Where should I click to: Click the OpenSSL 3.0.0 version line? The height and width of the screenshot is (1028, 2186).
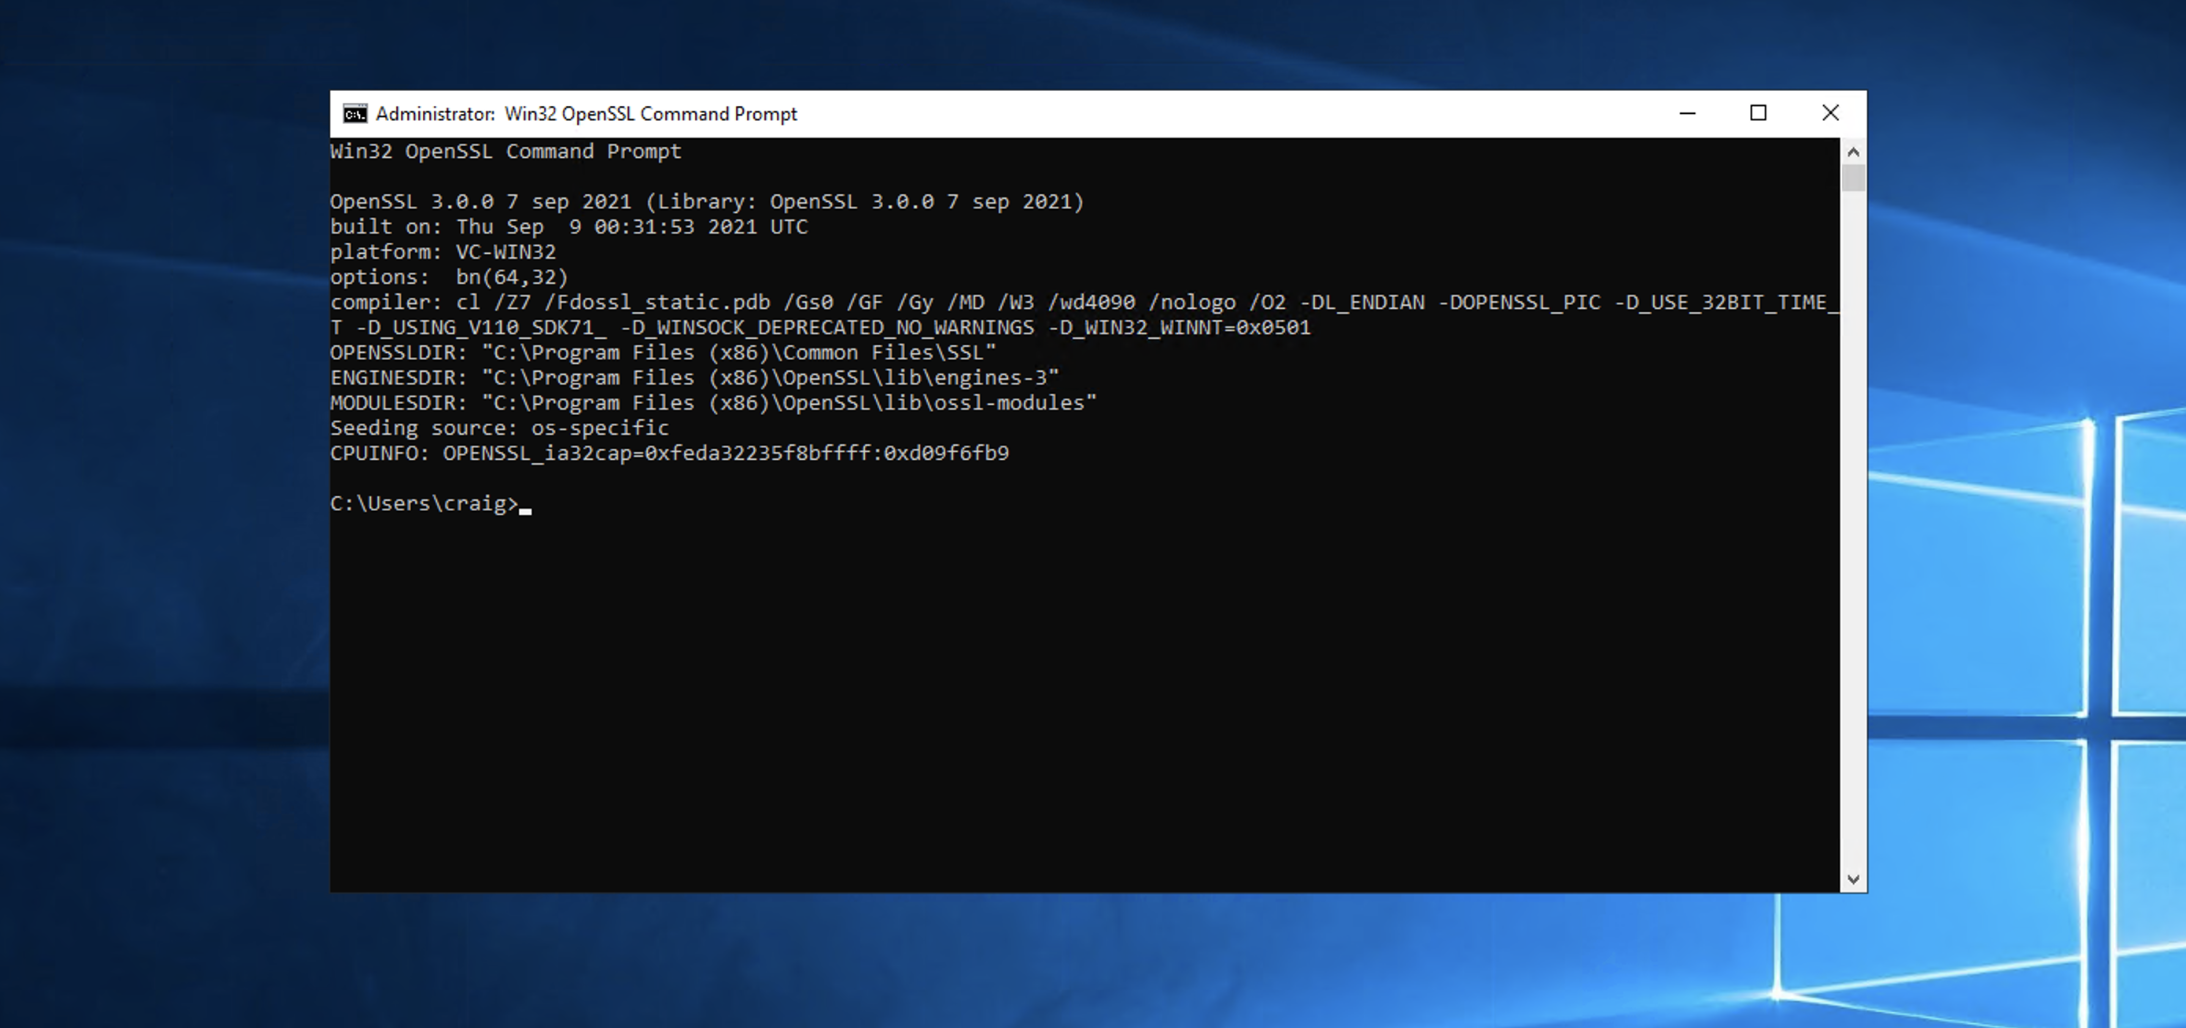pos(706,202)
